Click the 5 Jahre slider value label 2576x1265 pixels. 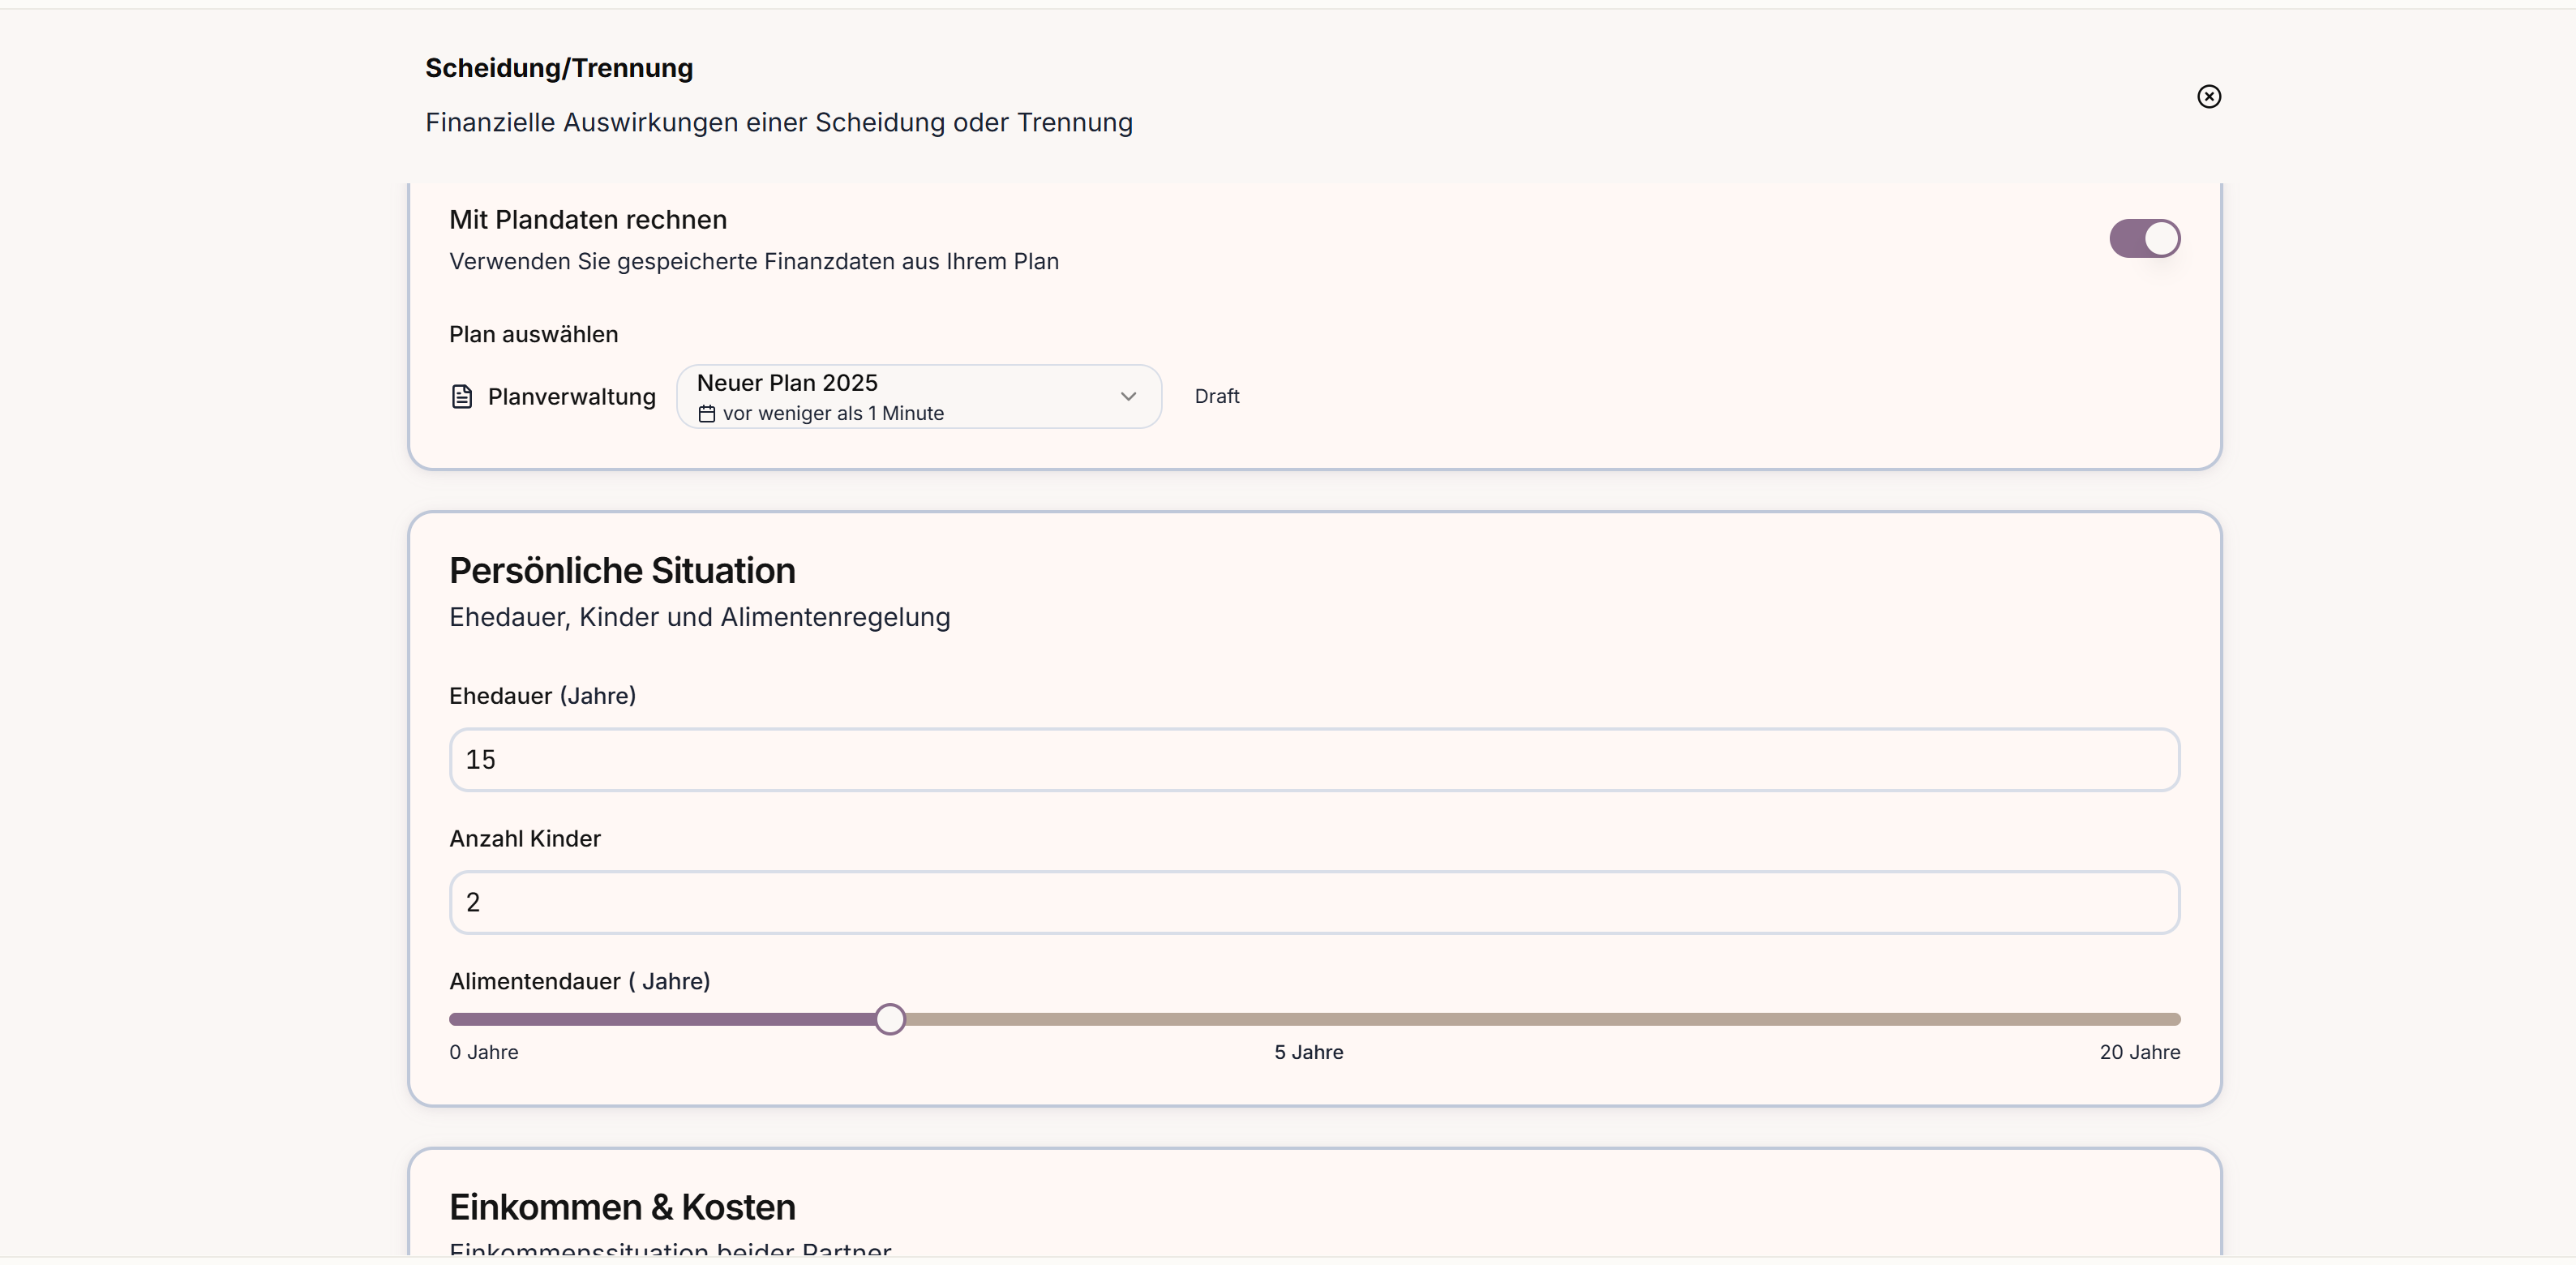(1308, 1052)
